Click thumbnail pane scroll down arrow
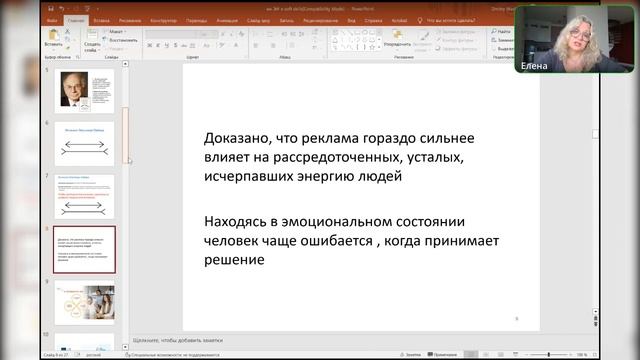 (x=125, y=347)
